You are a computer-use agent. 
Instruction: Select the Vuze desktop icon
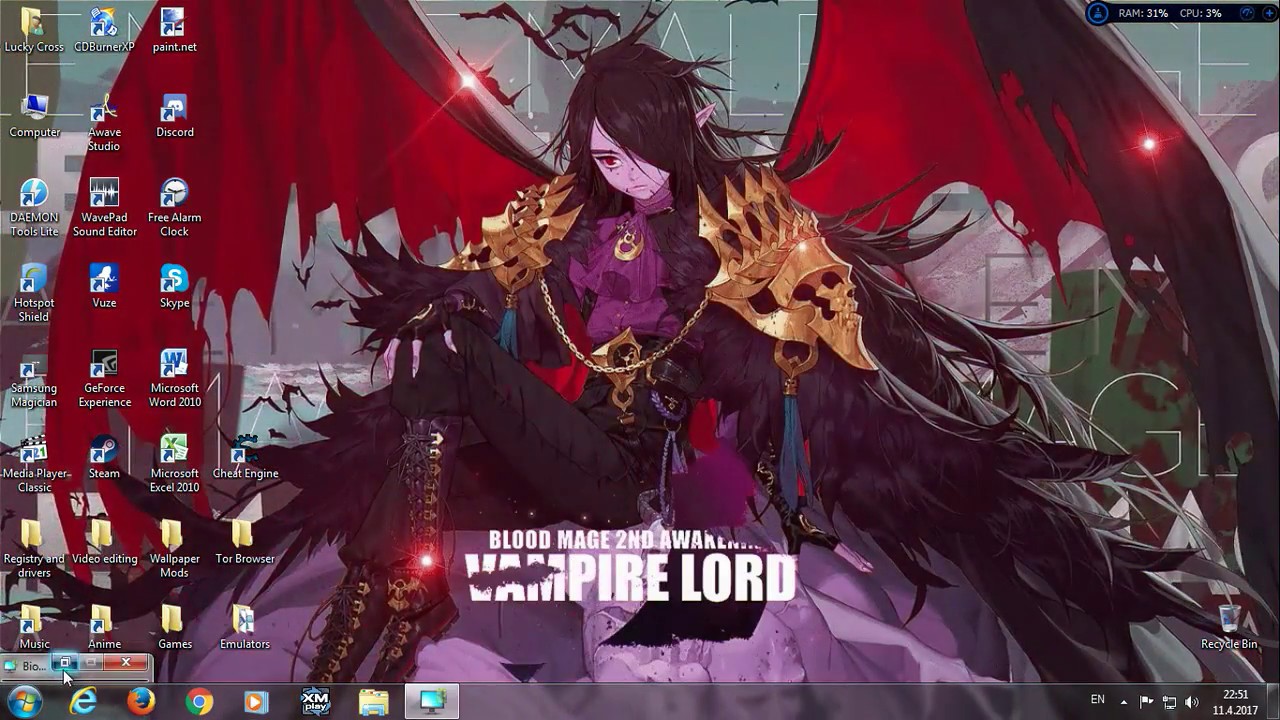[x=104, y=286]
